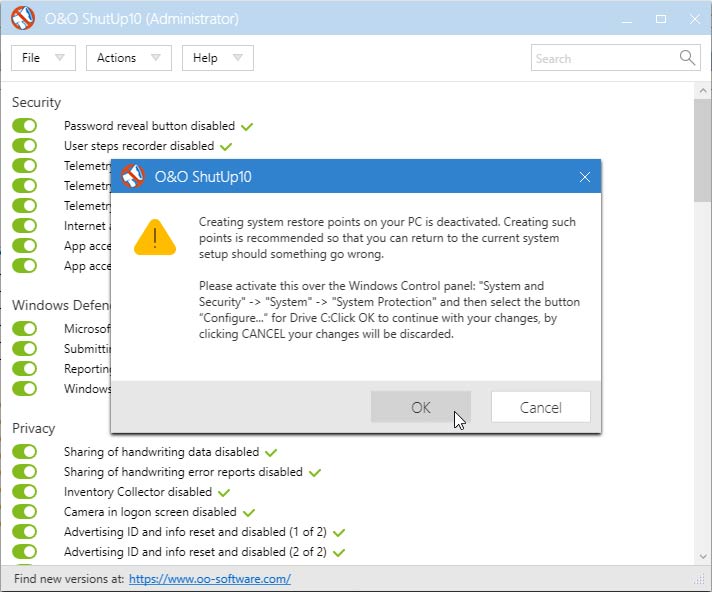Expand the Actions dropdown arrow
712x592 pixels.
coord(156,58)
